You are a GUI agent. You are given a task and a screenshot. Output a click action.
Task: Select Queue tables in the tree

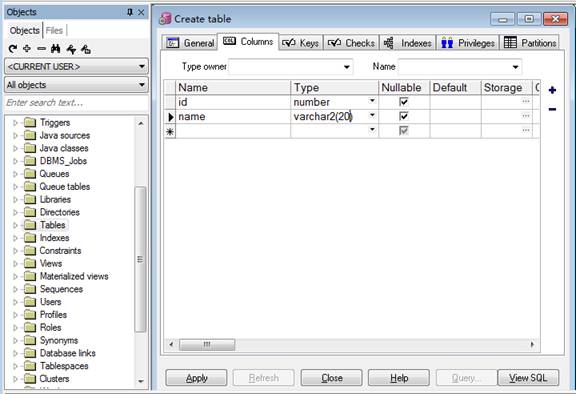pyautogui.click(x=65, y=187)
